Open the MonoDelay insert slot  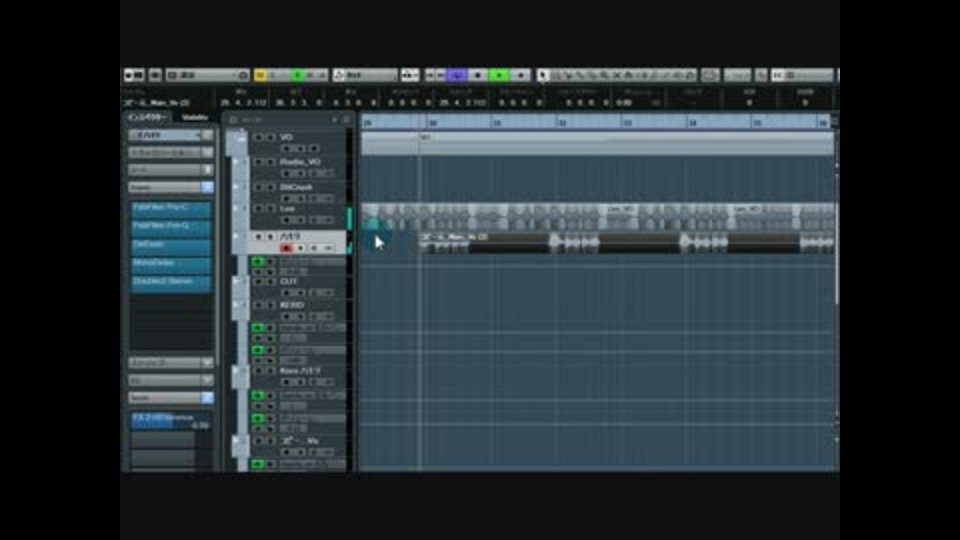(x=171, y=264)
